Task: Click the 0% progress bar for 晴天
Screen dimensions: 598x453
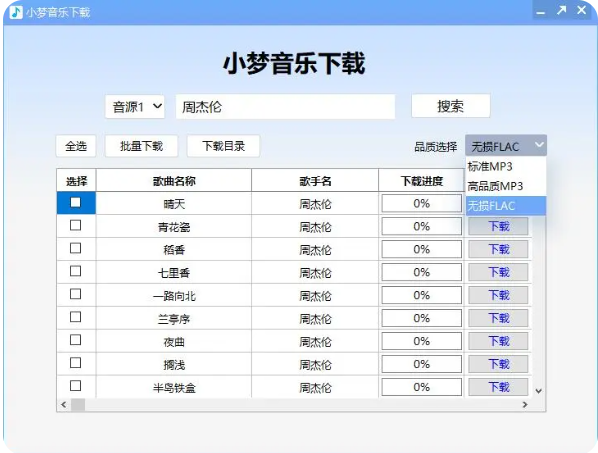Action: point(421,203)
